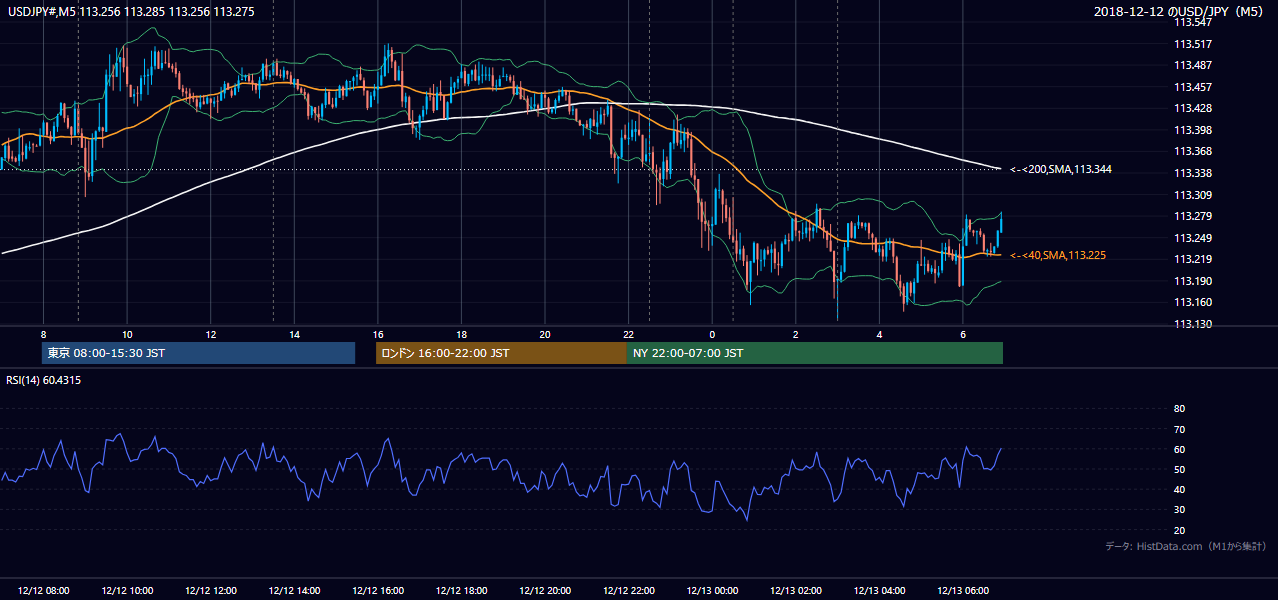This screenshot has height=600, width=1278.
Task: Click hour tick 8 under price chart
Action: [x=44, y=333]
